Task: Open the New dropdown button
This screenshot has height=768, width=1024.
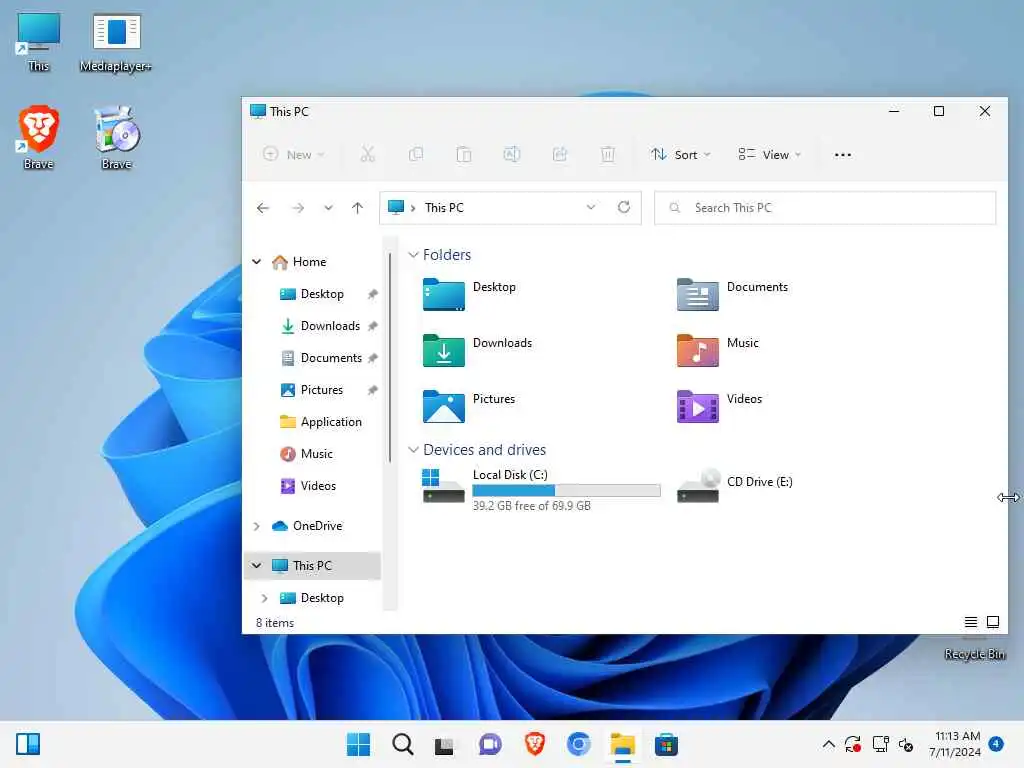Action: (x=293, y=155)
